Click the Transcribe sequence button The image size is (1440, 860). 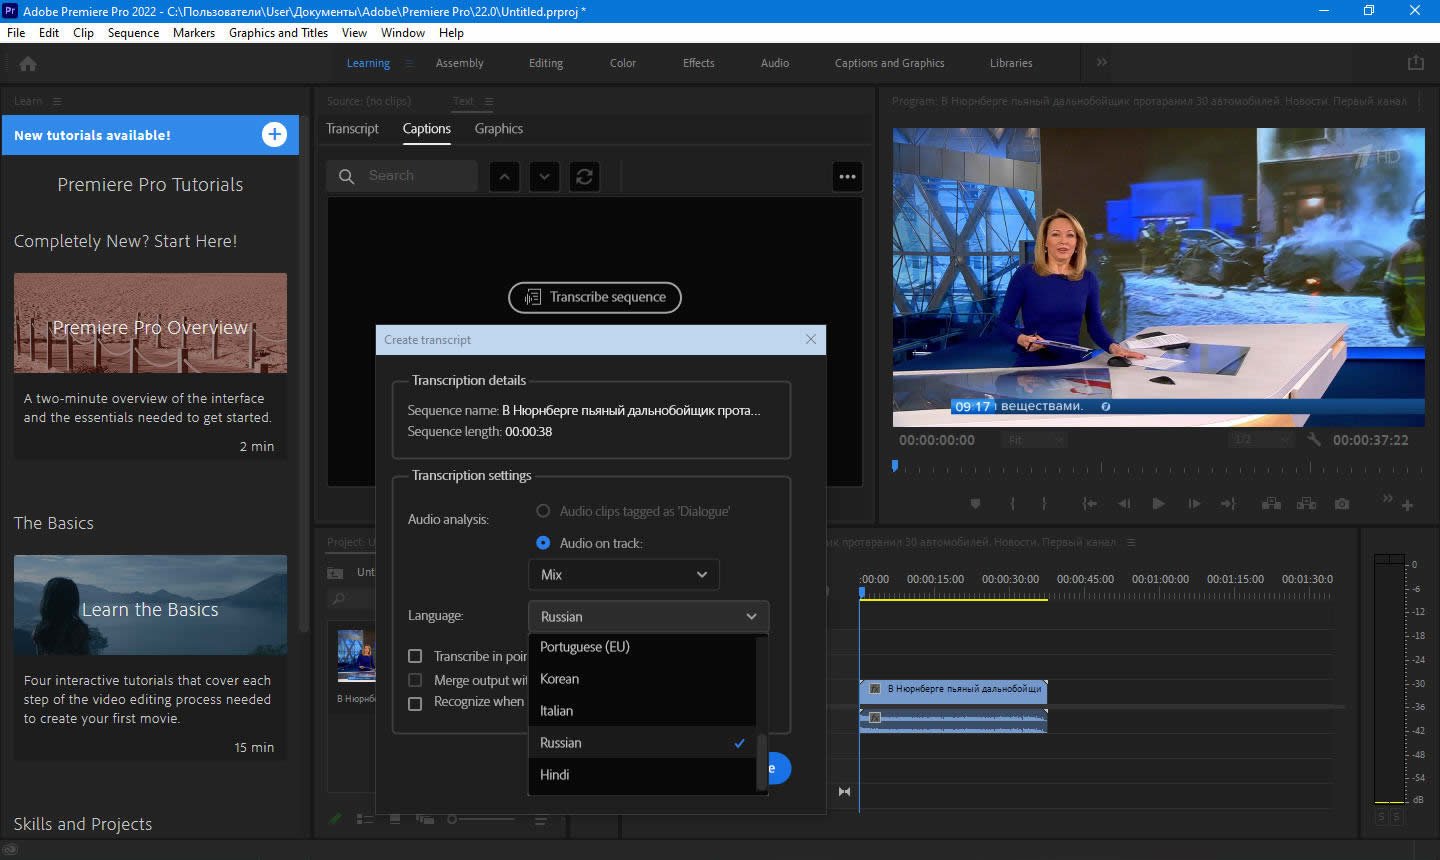click(595, 297)
